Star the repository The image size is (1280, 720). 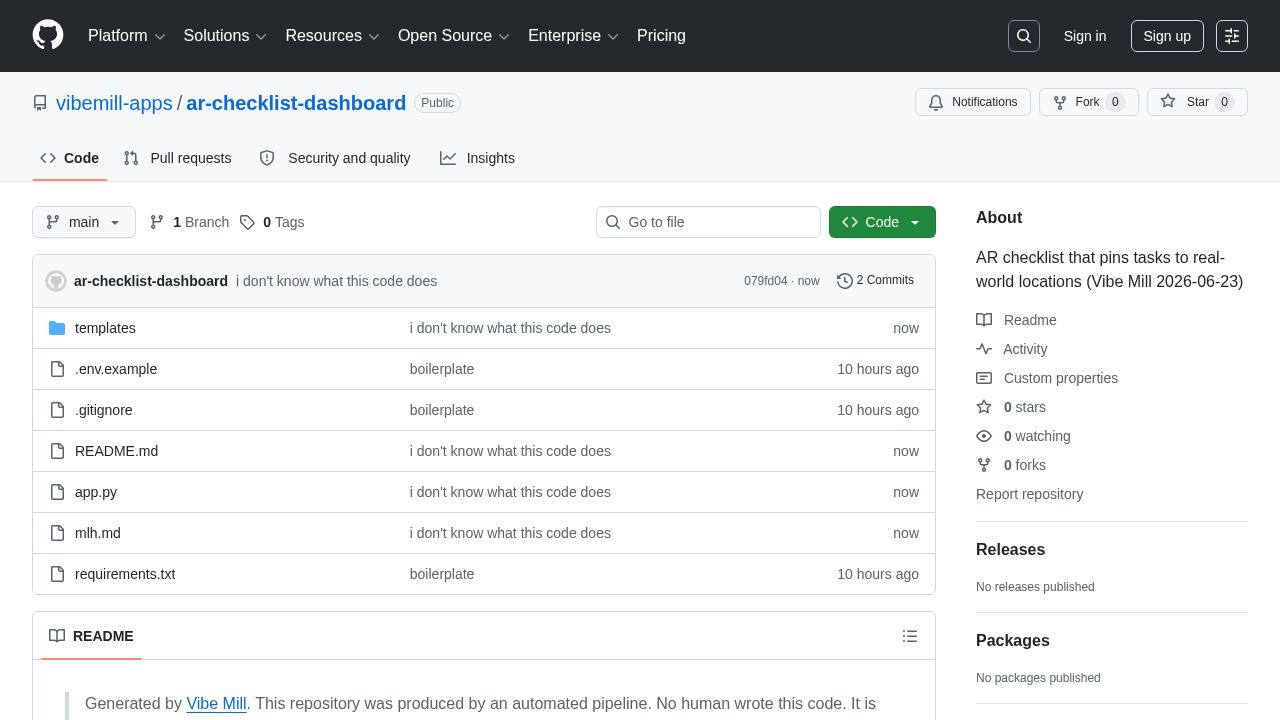point(1197,102)
